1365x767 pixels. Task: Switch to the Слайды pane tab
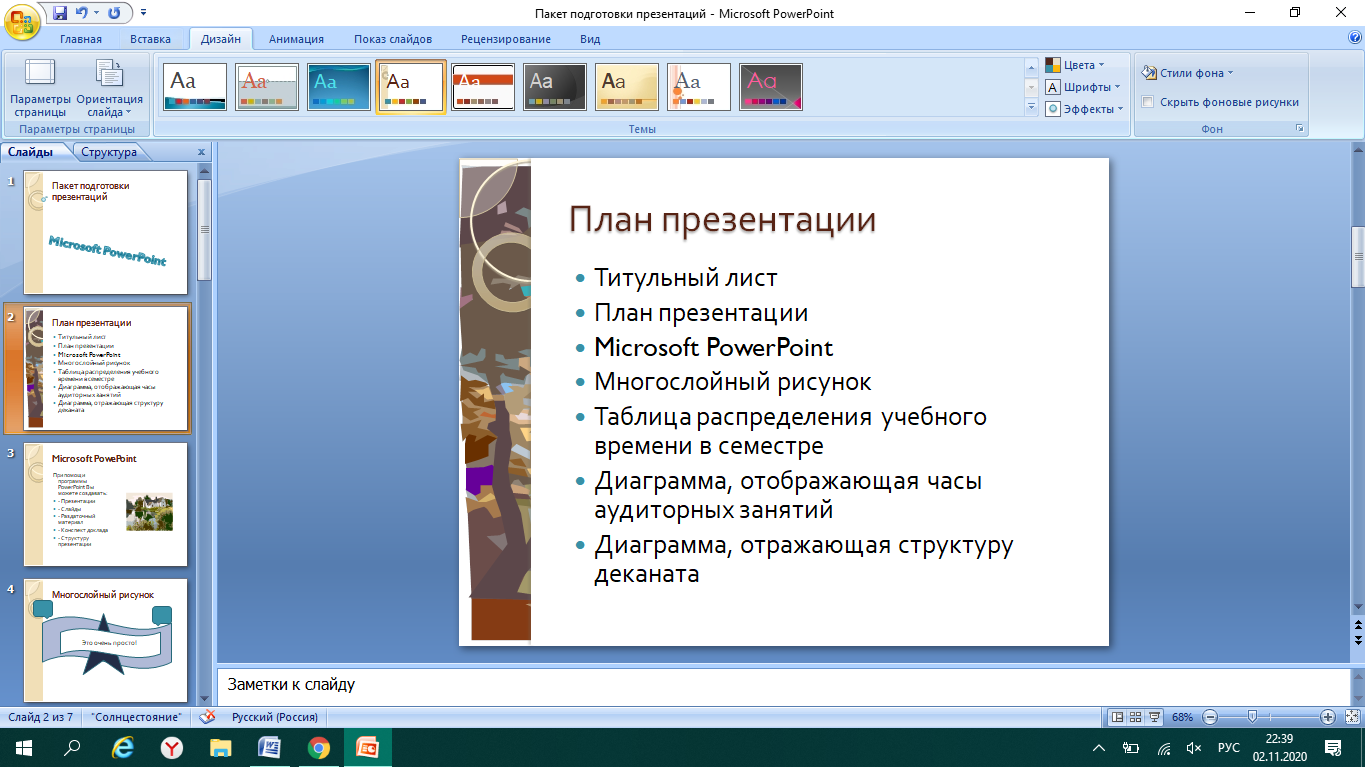click(30, 152)
